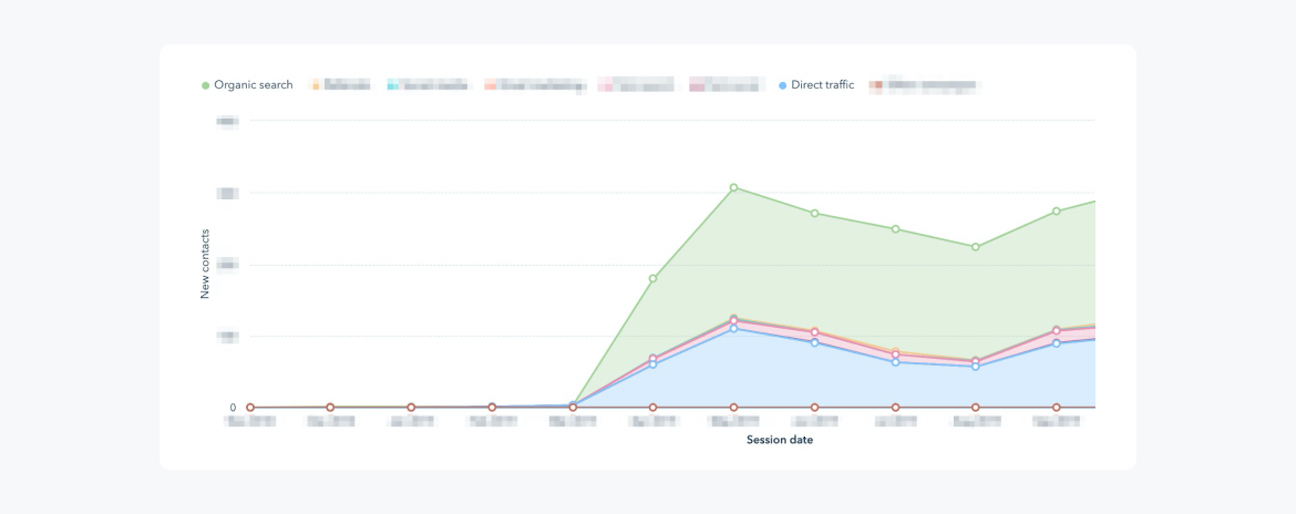Select the highest Organic search data point
1296x514 pixels.
click(x=734, y=188)
